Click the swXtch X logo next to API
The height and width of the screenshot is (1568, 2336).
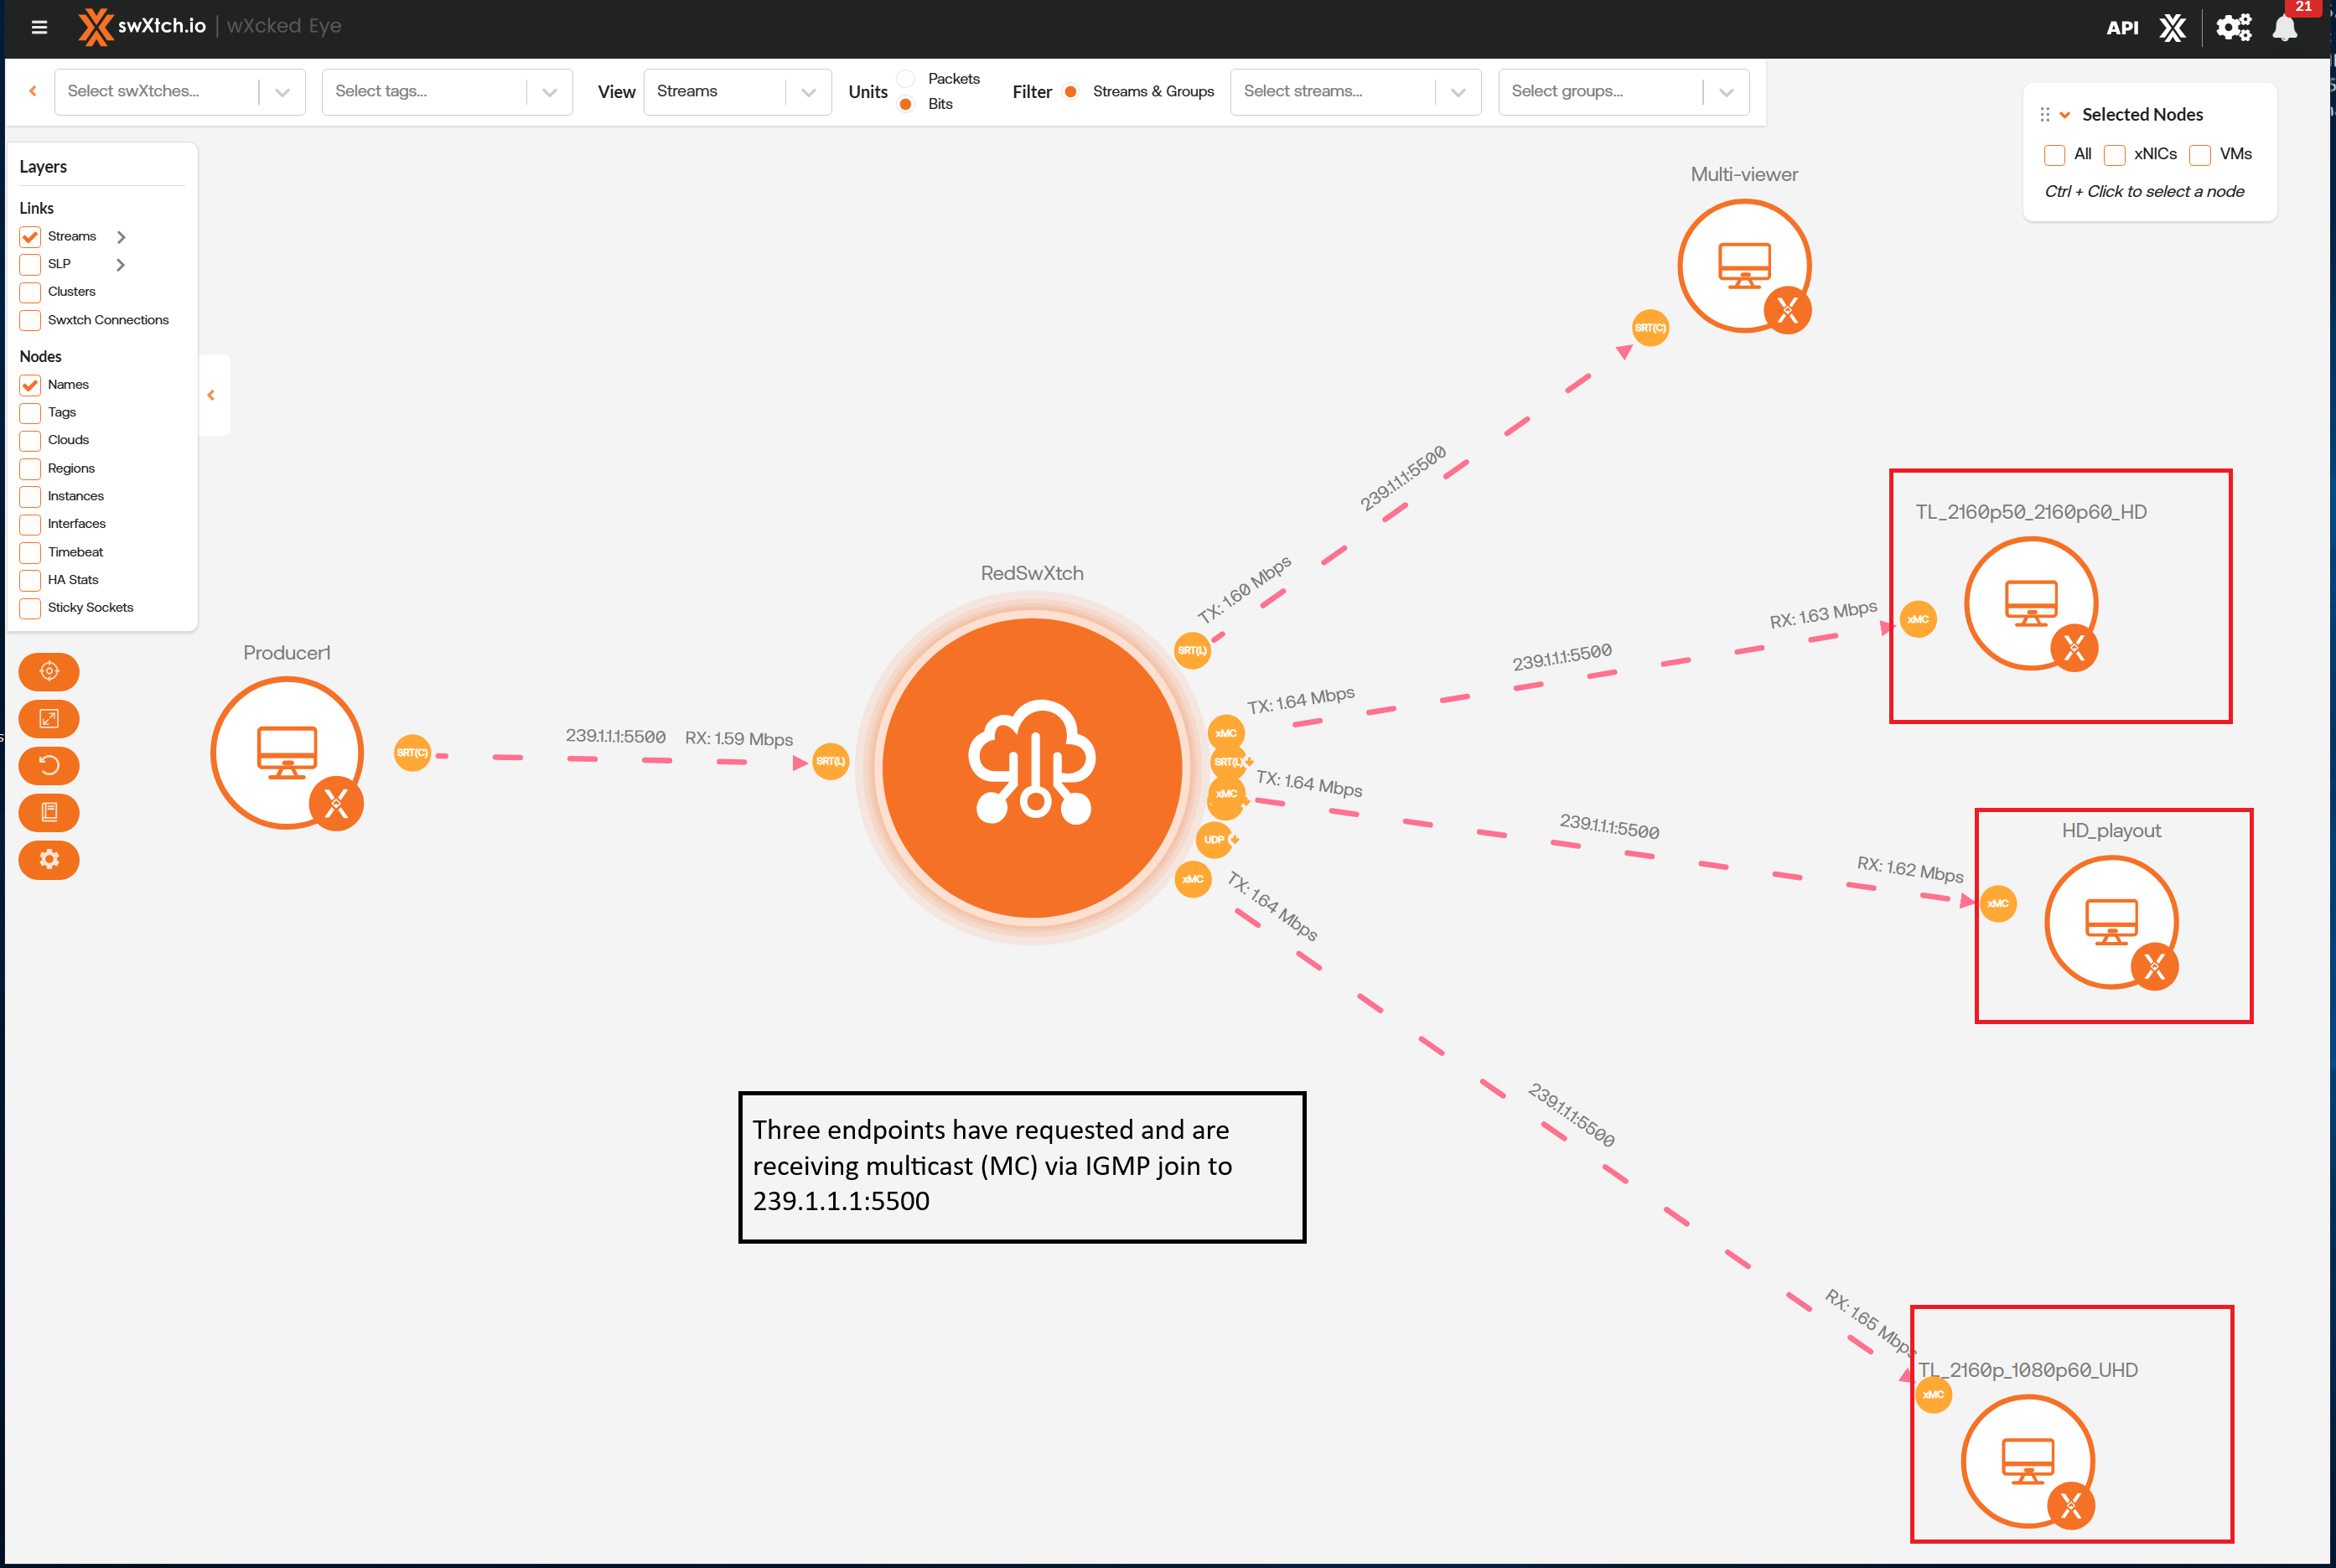click(x=2172, y=28)
